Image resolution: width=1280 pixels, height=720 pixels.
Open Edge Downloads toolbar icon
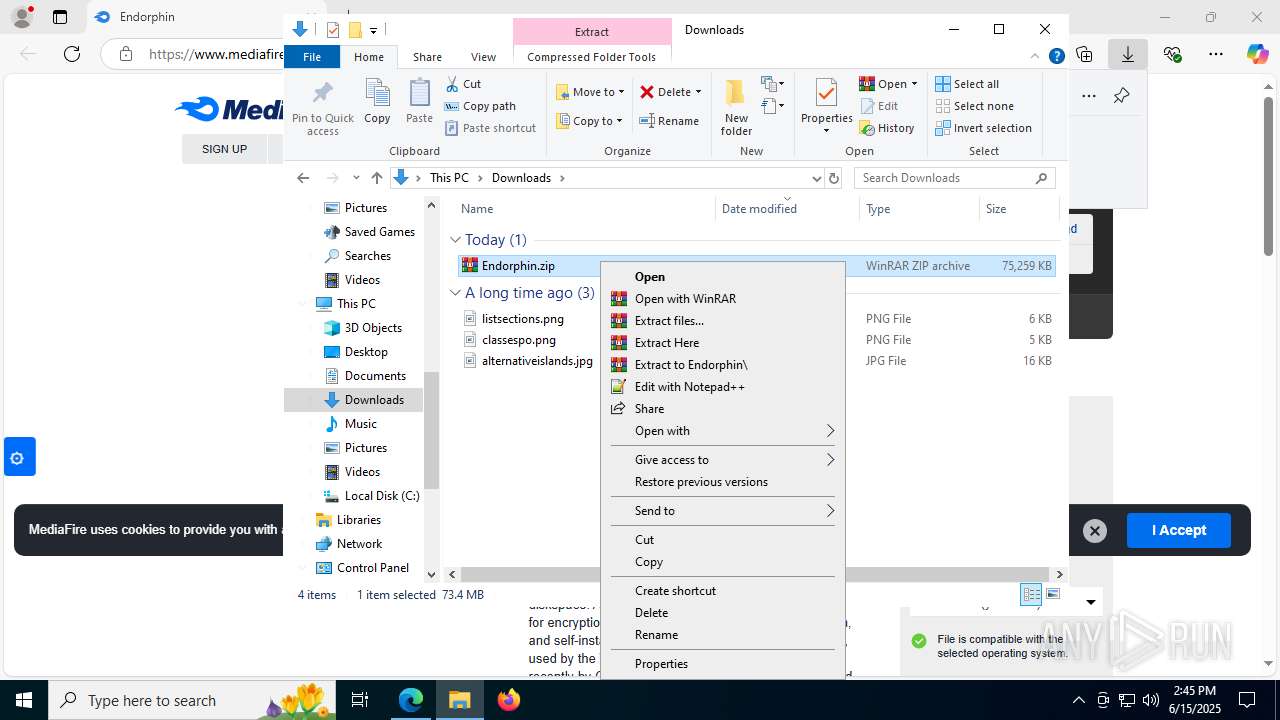(x=1128, y=54)
